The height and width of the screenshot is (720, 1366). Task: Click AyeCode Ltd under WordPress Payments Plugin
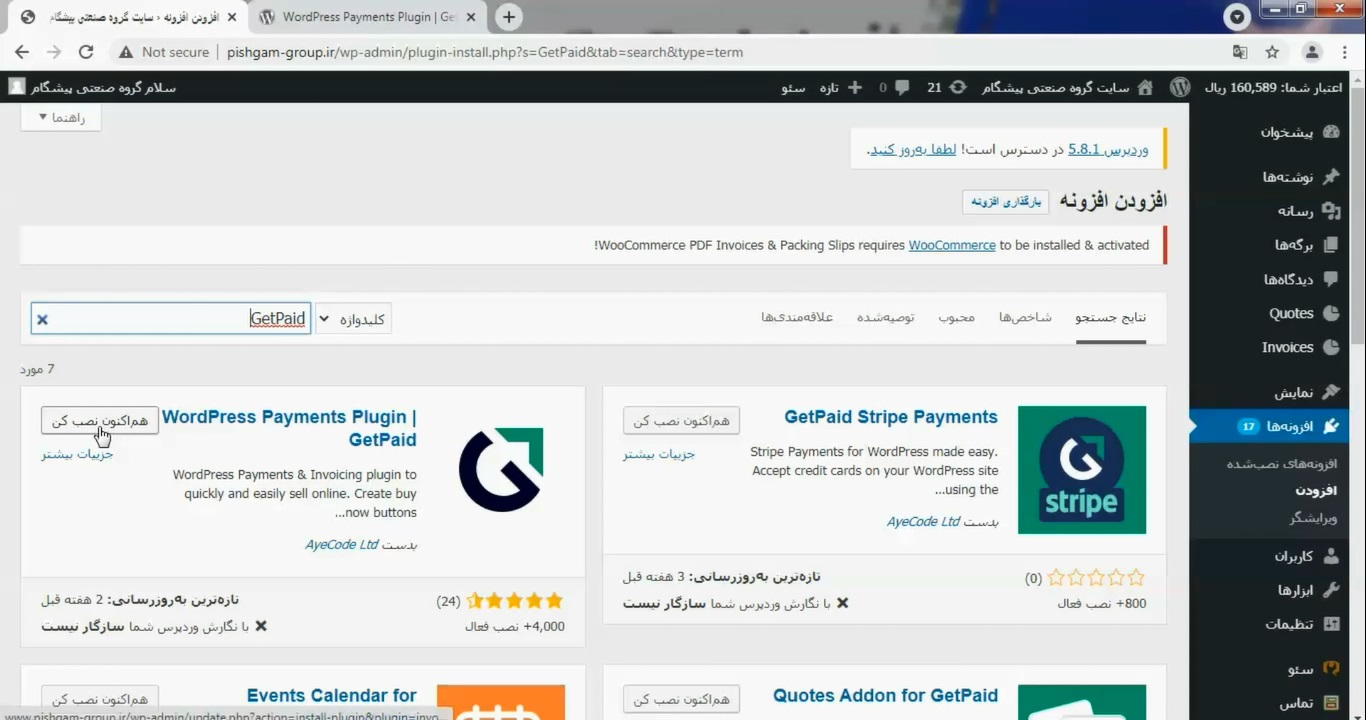pyautogui.click(x=342, y=545)
